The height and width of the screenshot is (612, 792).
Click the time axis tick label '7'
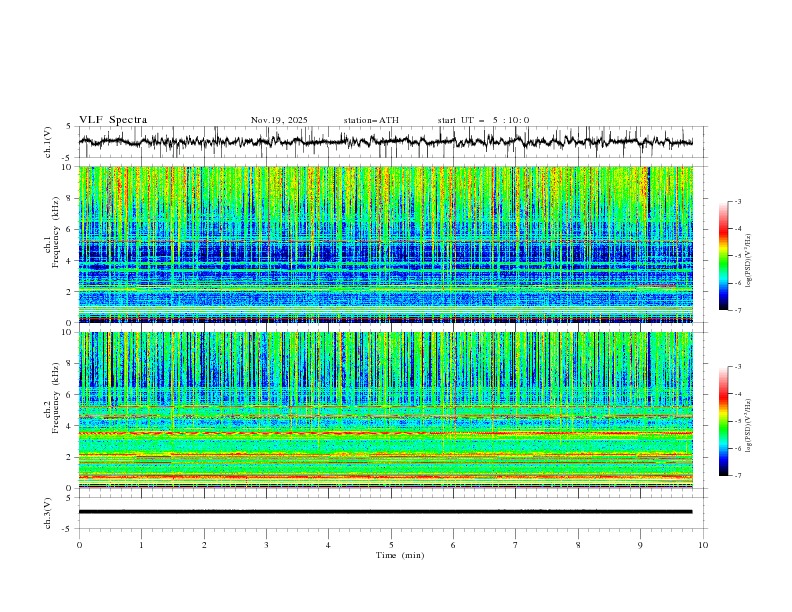516,545
